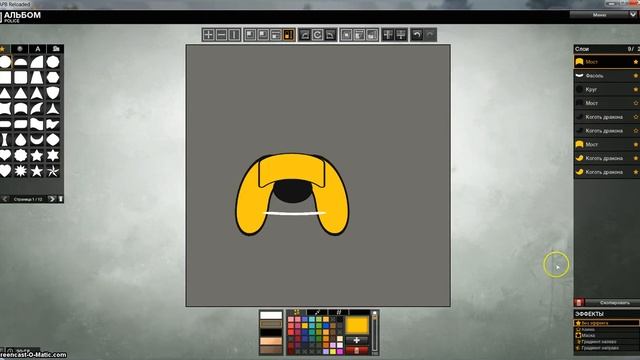
Task: Click the horizontal alignment toolbar icon
Action: [401, 35]
